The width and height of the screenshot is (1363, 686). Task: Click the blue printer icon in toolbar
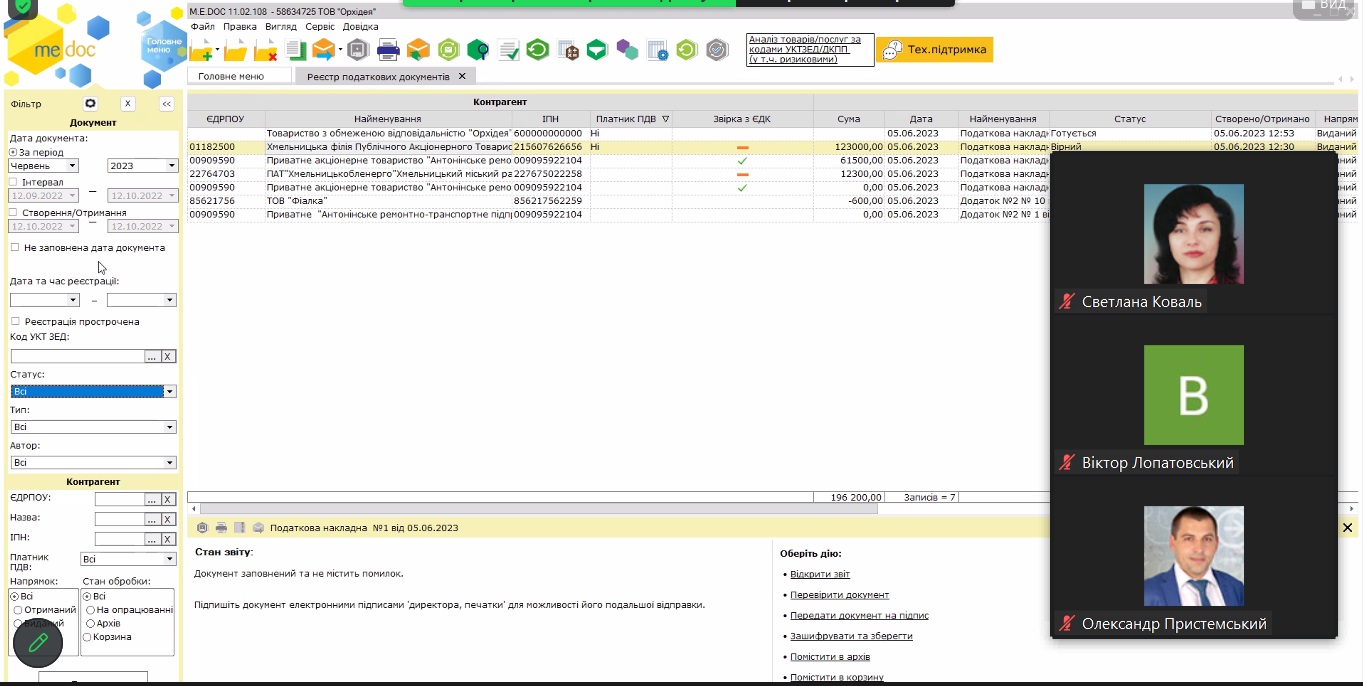pos(388,49)
